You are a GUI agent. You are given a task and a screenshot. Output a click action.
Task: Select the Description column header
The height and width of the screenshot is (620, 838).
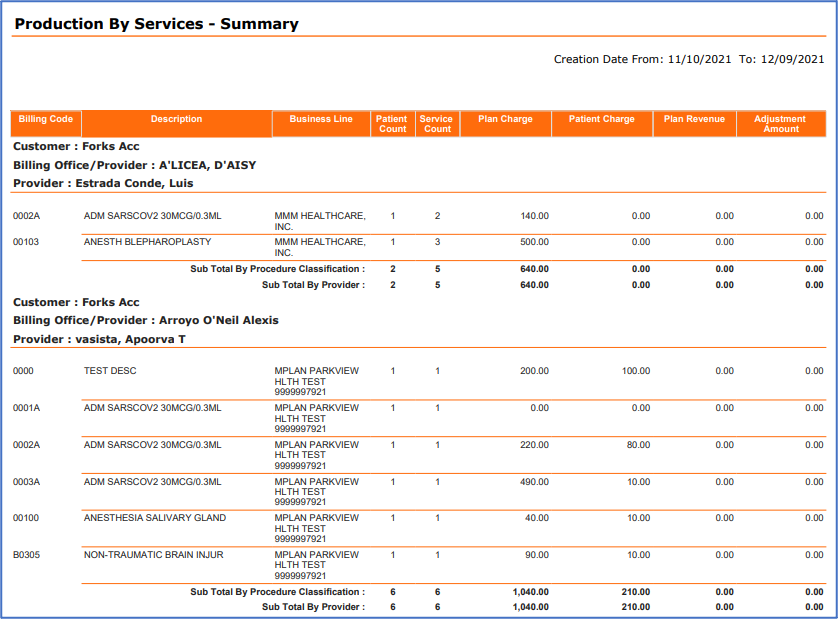[176, 120]
